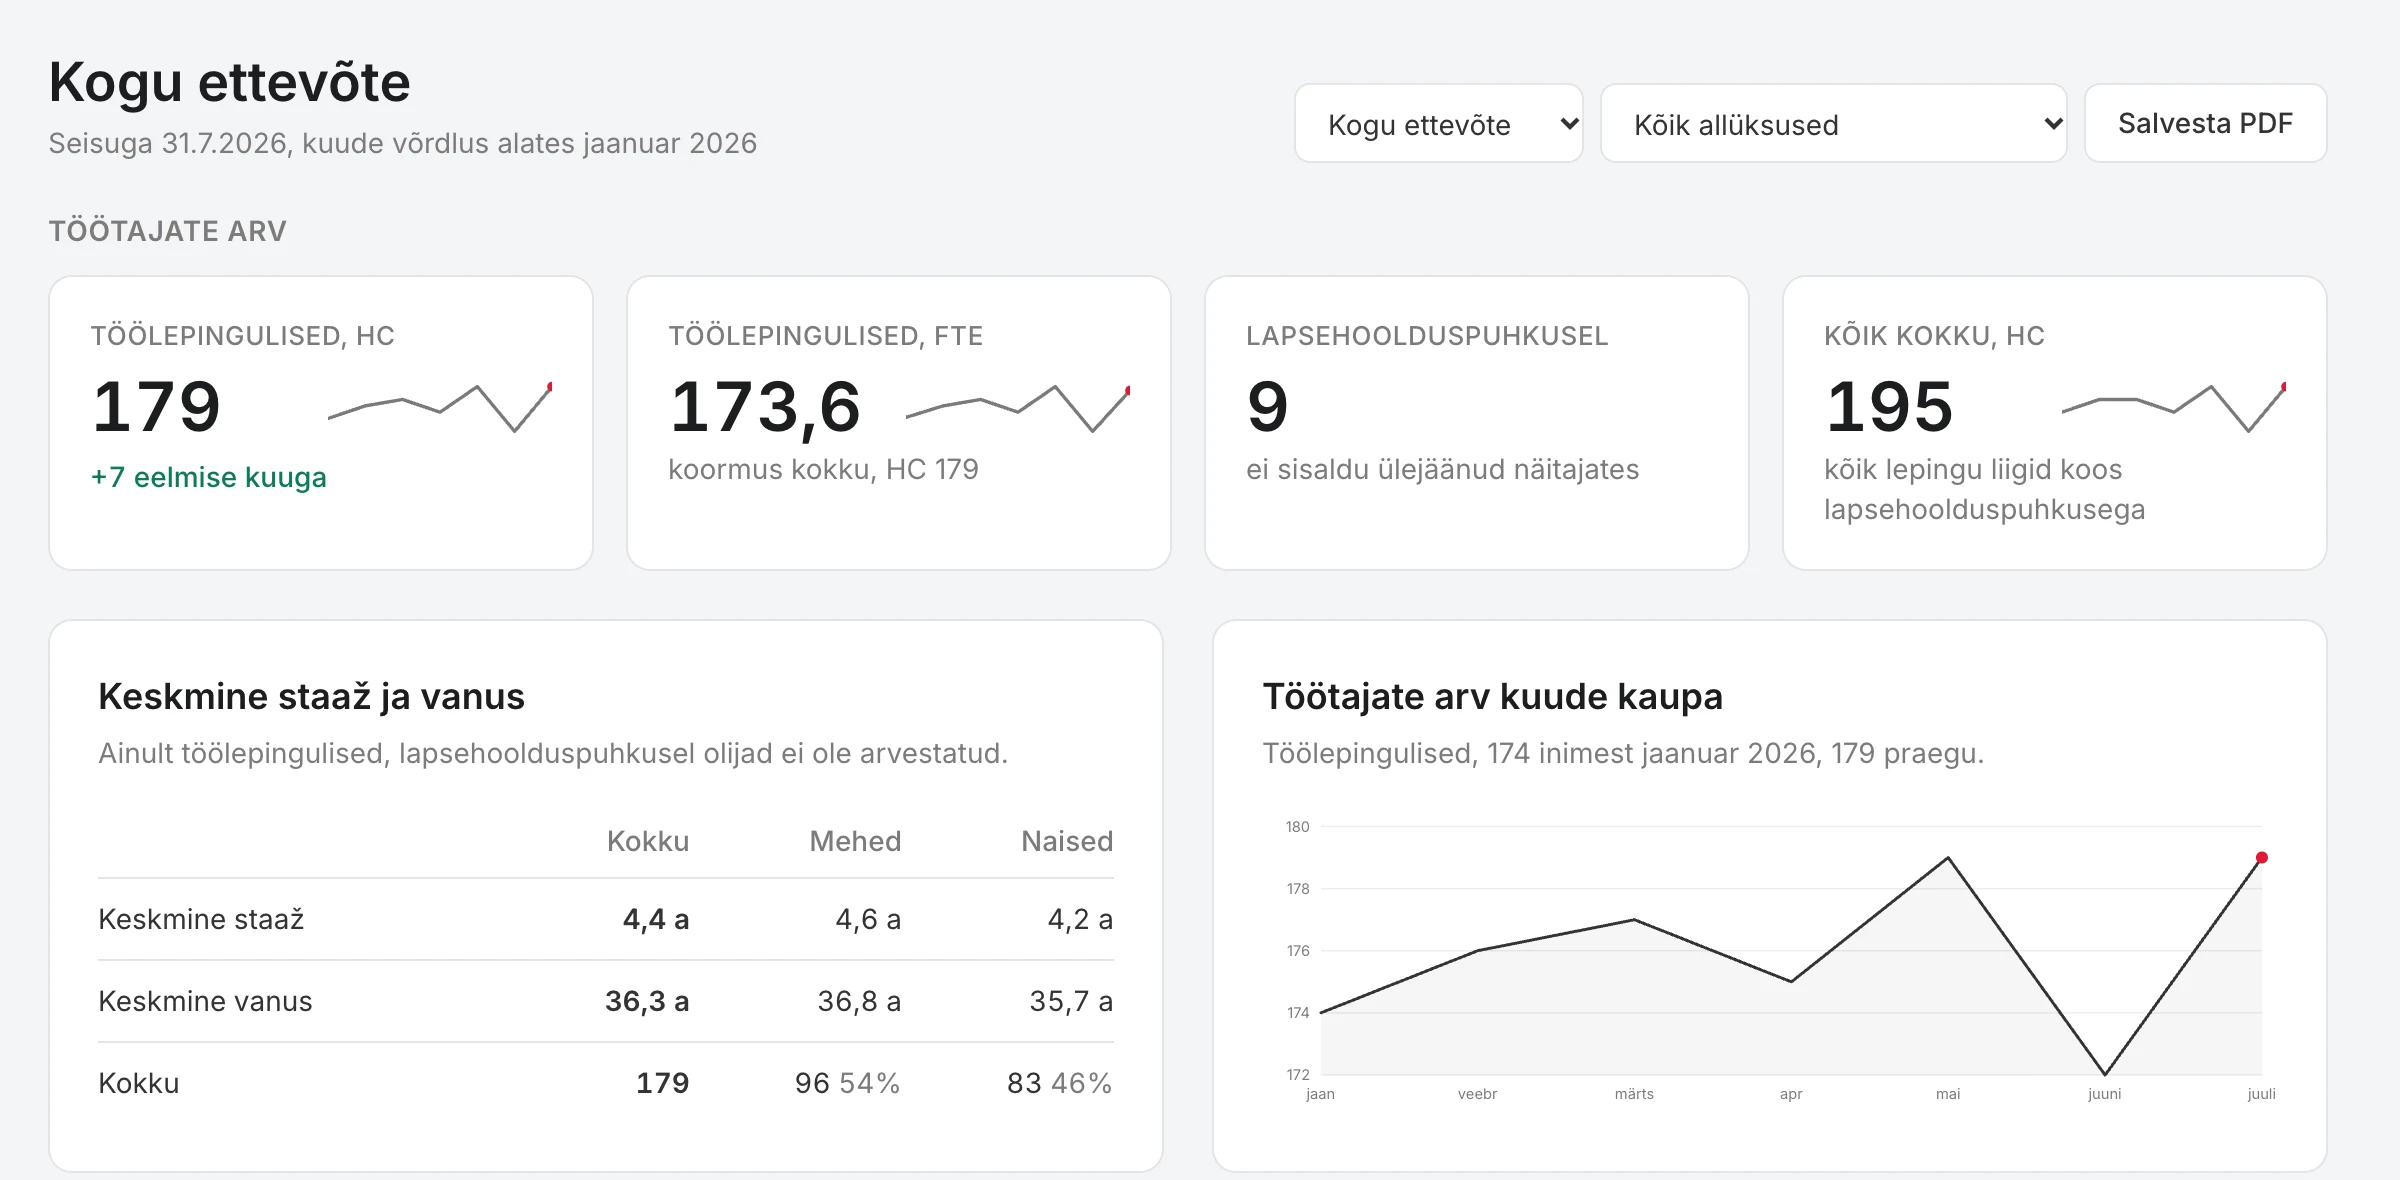Click the "veebr" axis label on chart
Viewport: 2400px width, 1180px height.
point(1477,1094)
